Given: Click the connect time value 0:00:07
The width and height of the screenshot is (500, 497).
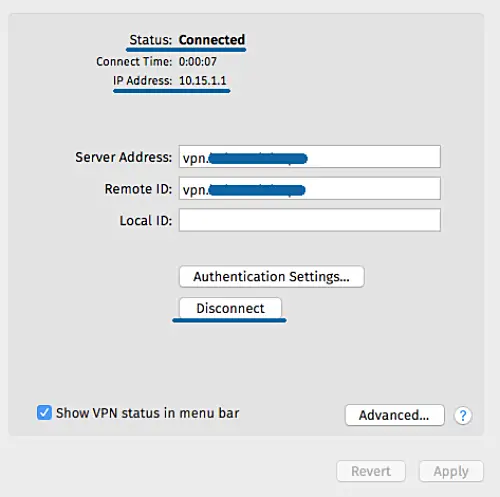Looking at the screenshot, I should coord(198,62).
